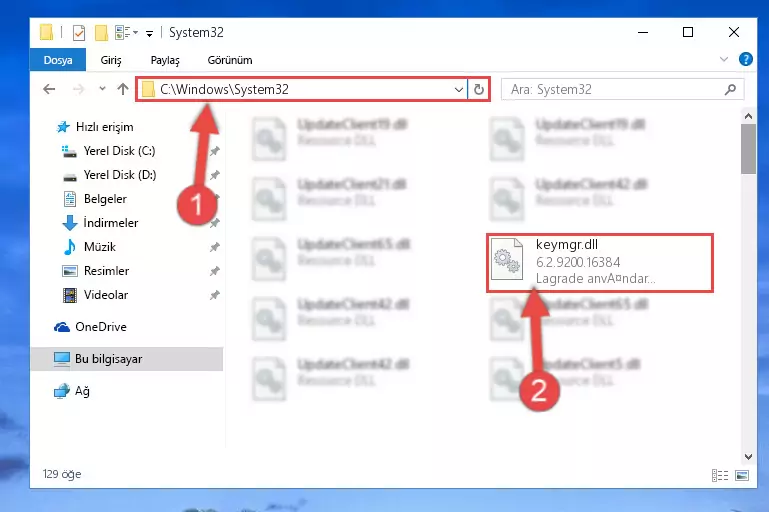
Task: Click the Resimler picture icon
Action: click(70, 271)
